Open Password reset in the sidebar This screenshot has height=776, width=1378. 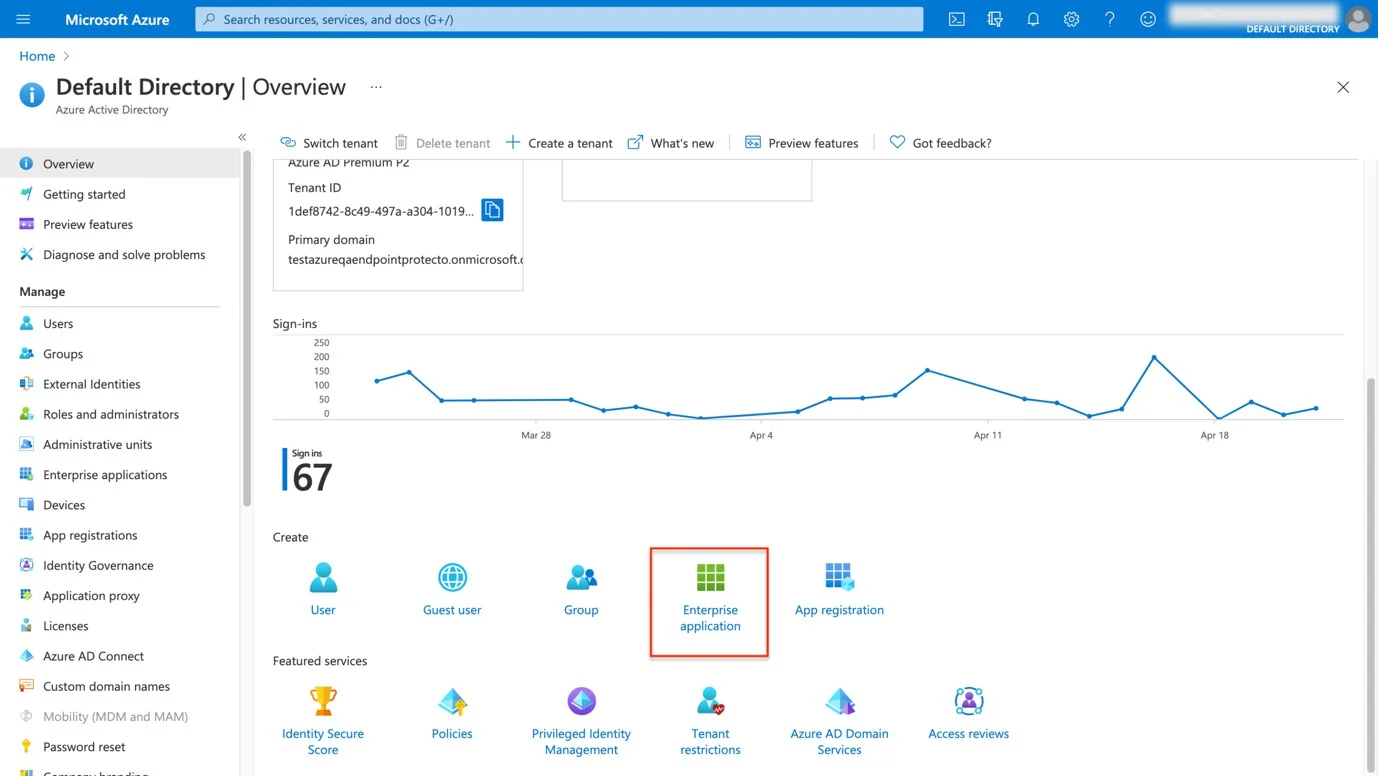click(120, 747)
